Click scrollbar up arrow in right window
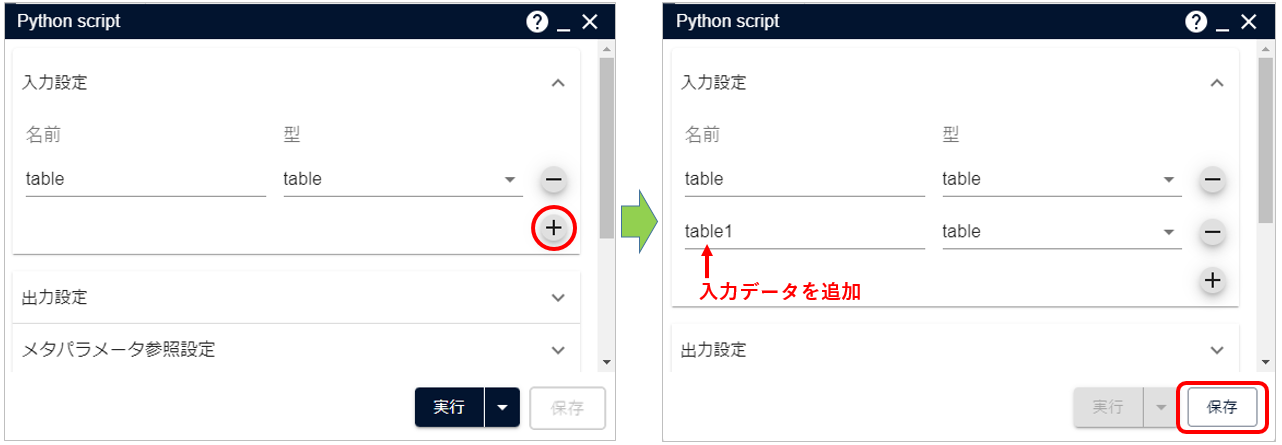 pyautogui.click(x=1265, y=48)
